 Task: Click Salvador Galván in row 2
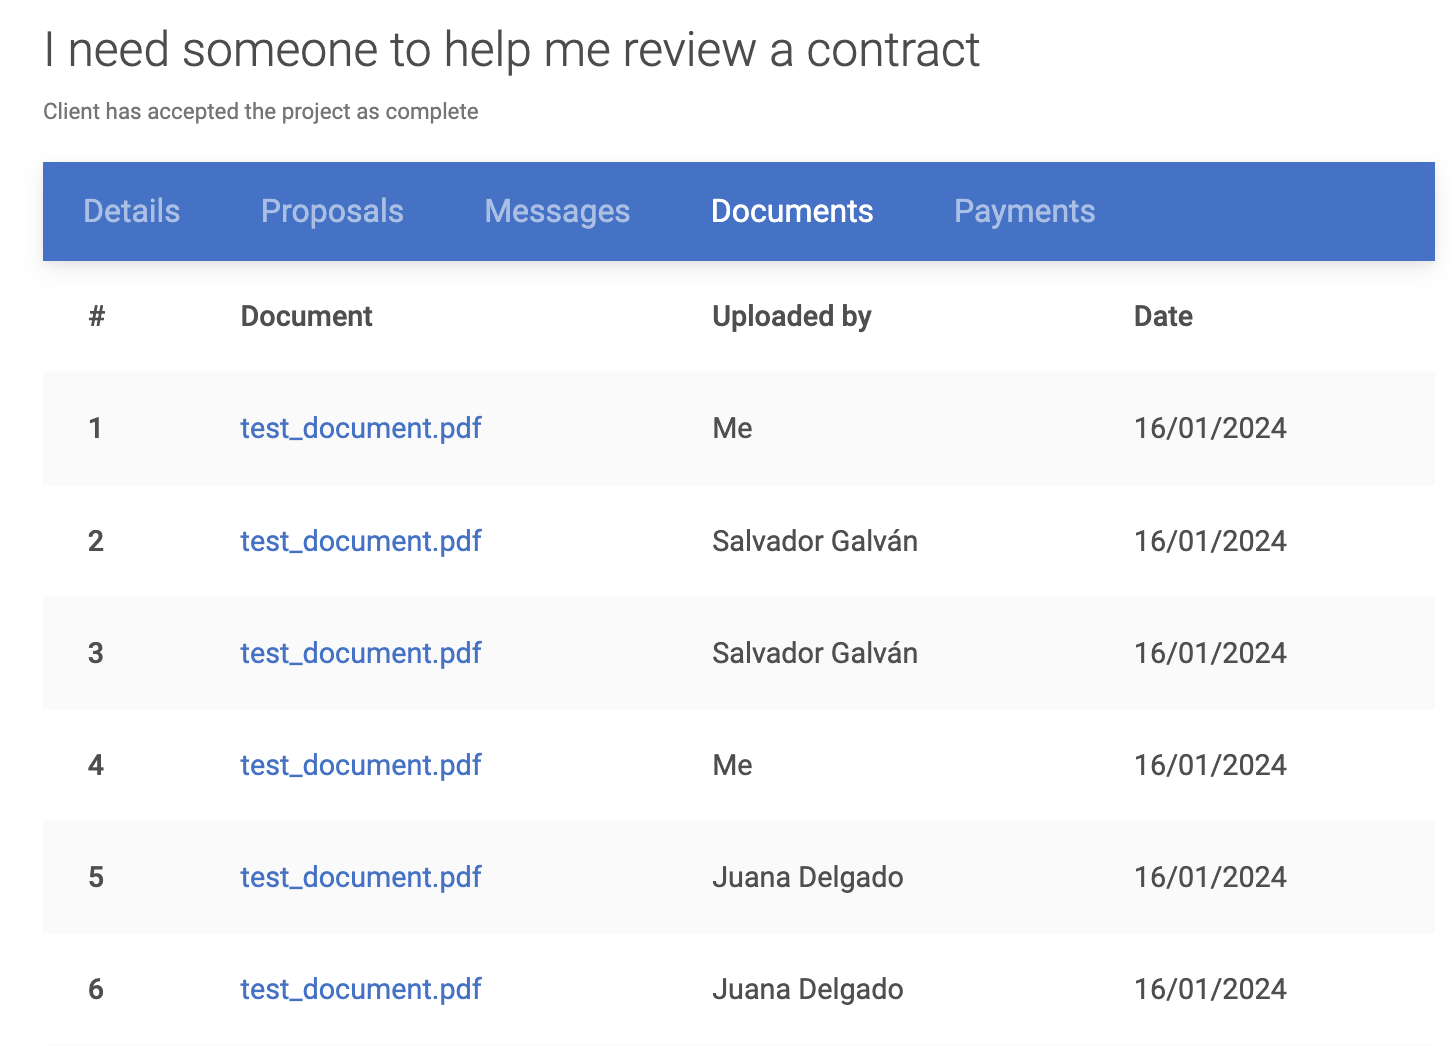tap(814, 541)
